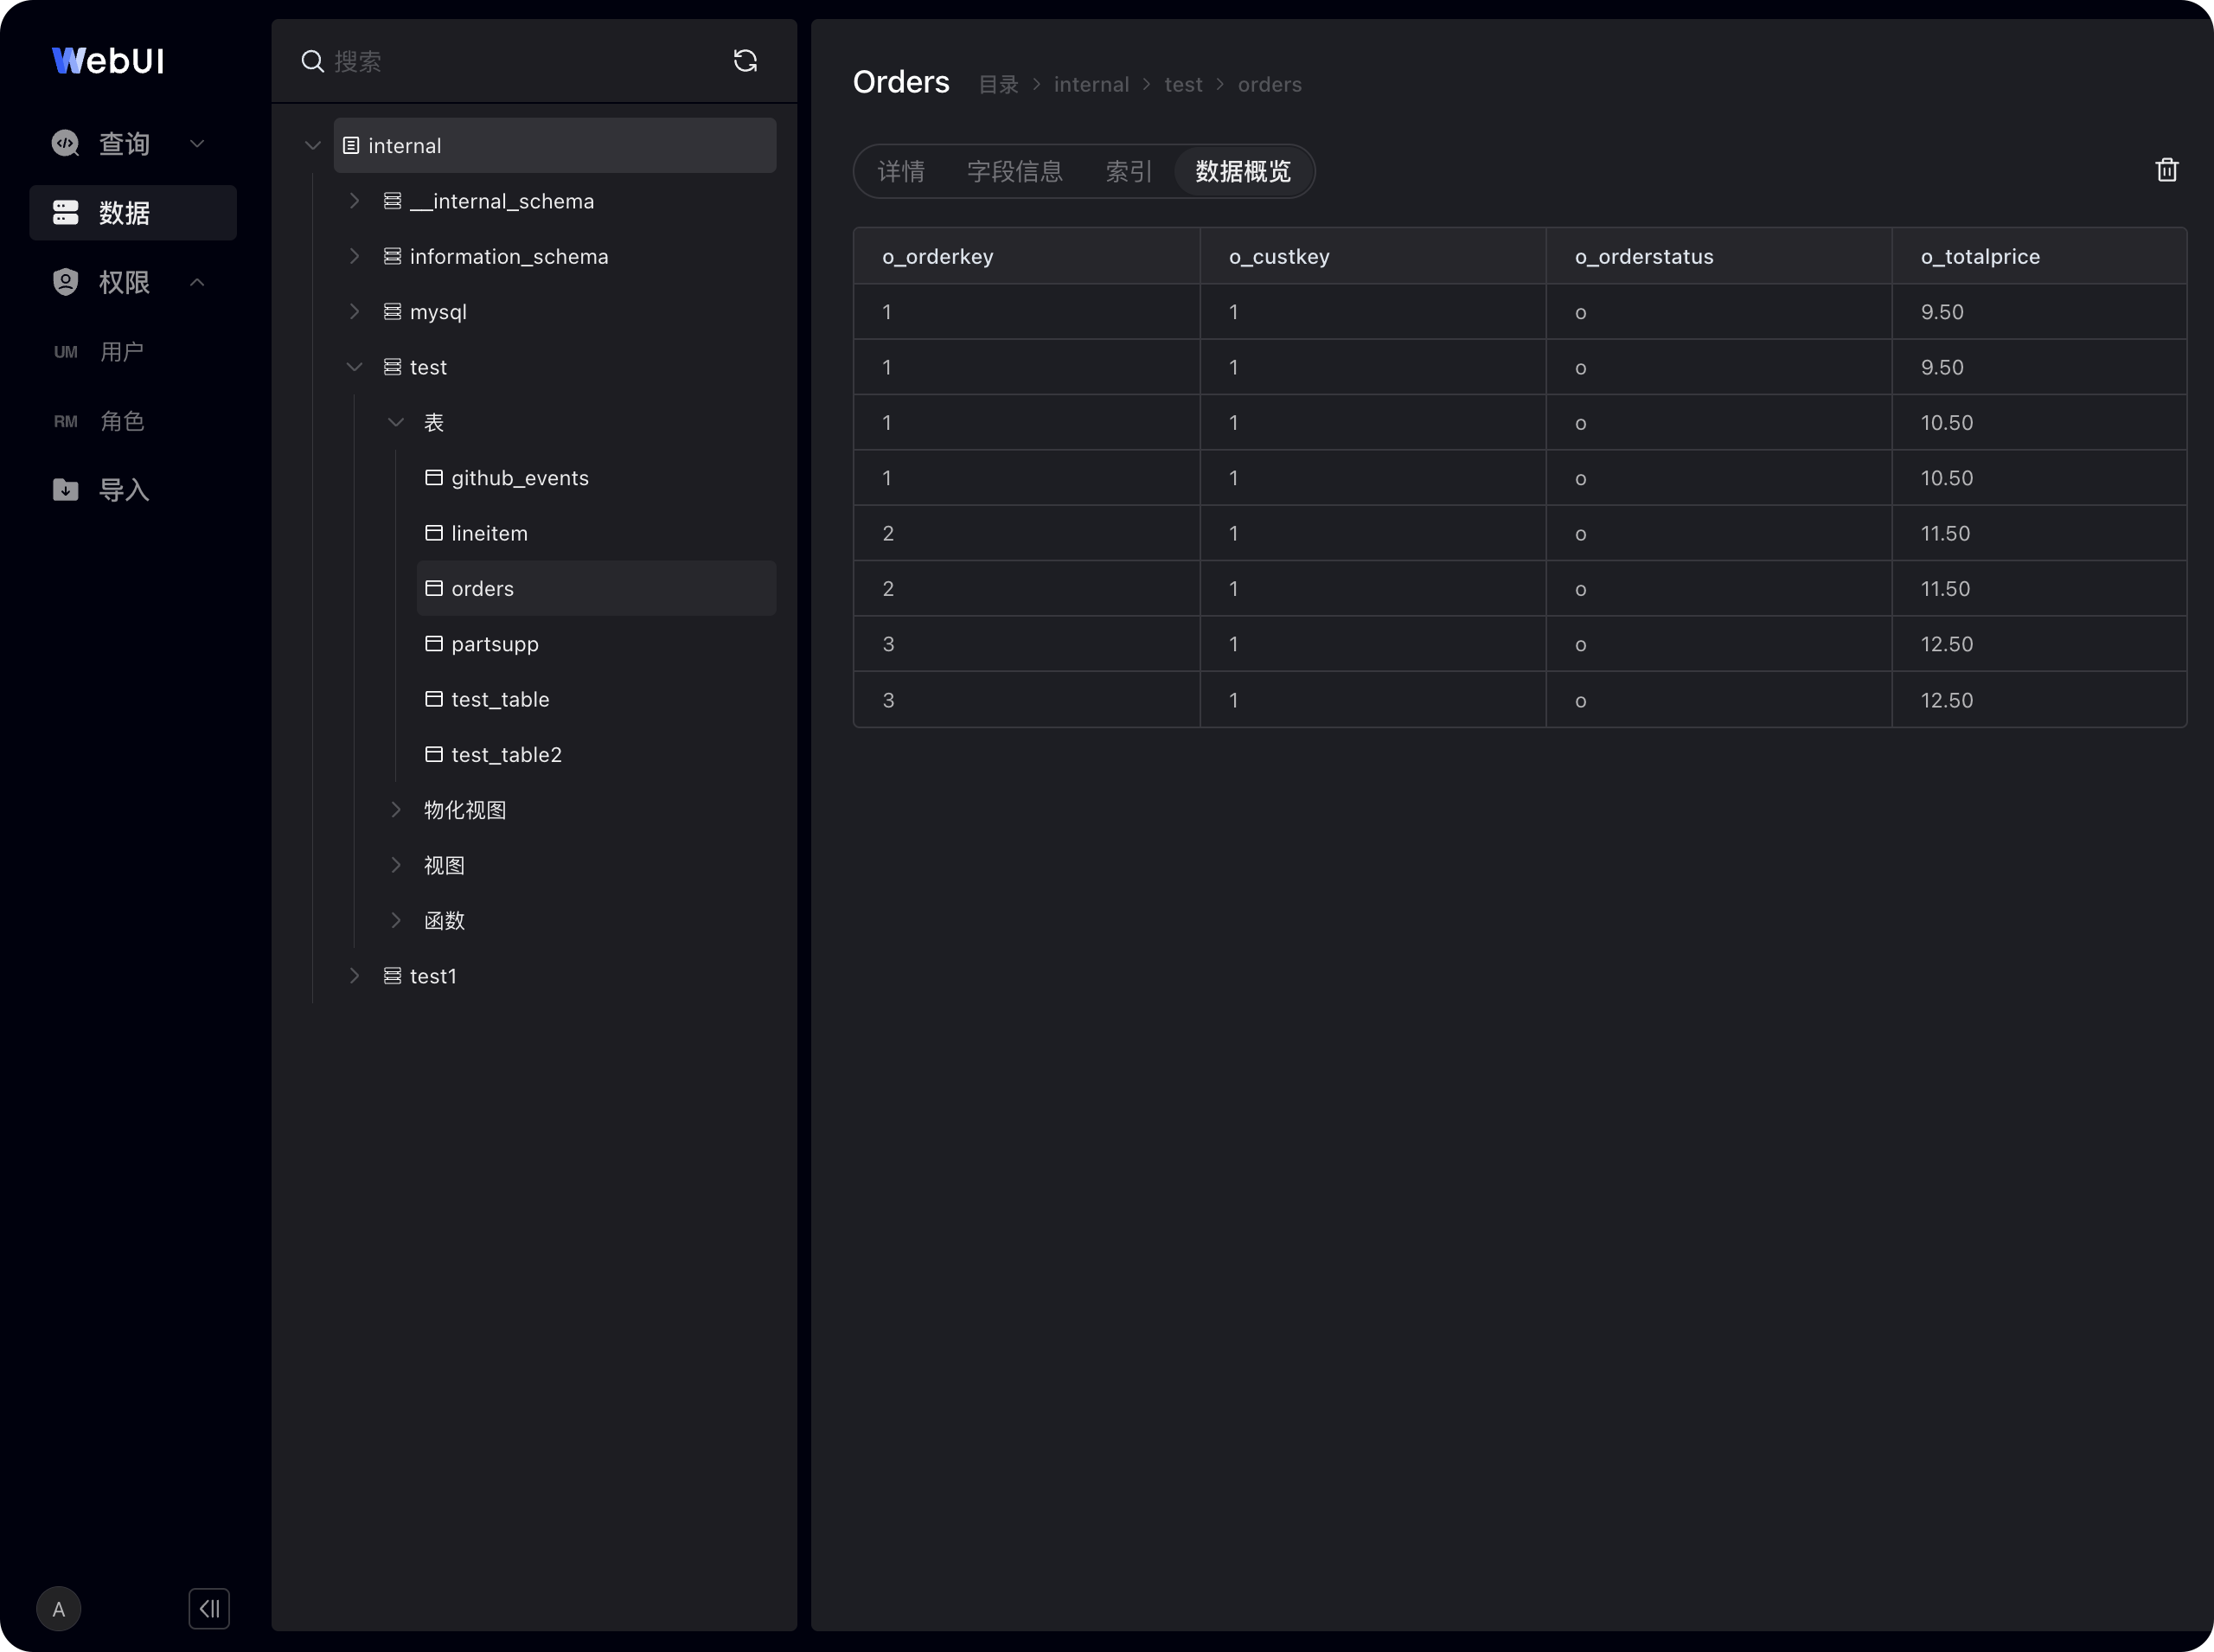Expand the 视图 folder
Viewport: 2214px width, 1652px height.
click(x=396, y=865)
